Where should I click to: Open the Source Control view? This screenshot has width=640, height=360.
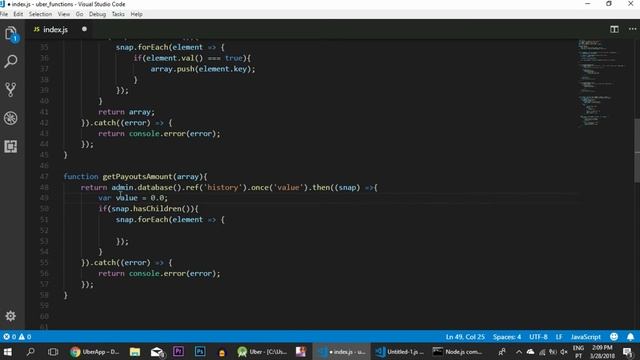click(x=11, y=89)
